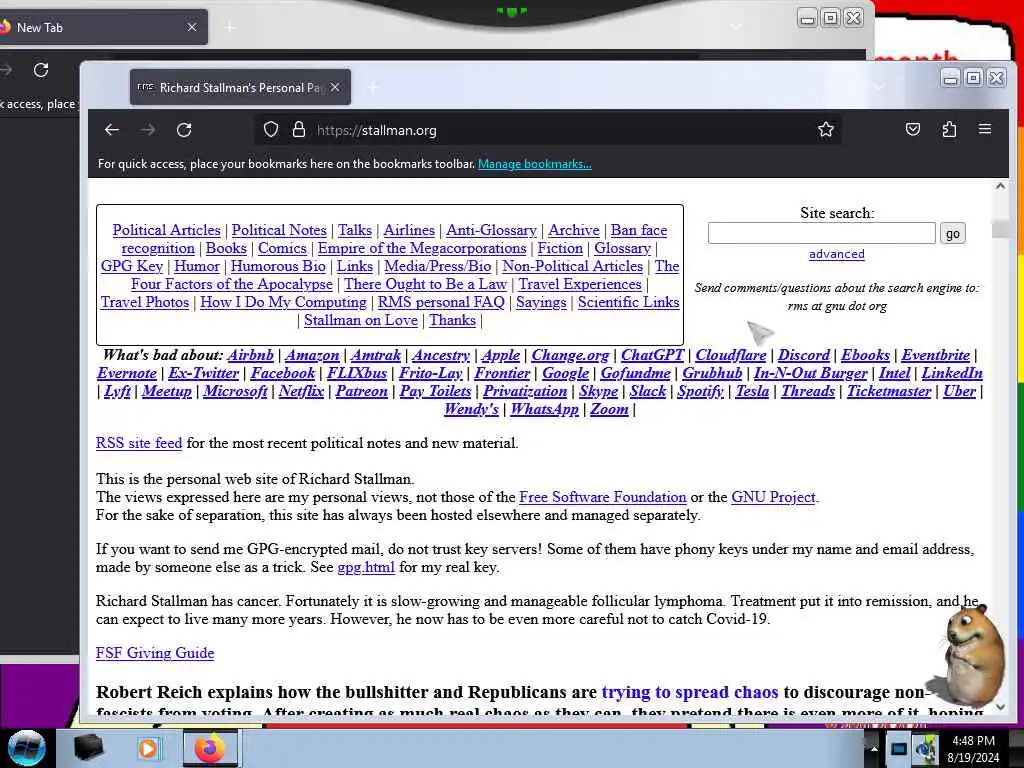Open What's bad about Netflix
The height and width of the screenshot is (768, 1024).
(x=301, y=391)
